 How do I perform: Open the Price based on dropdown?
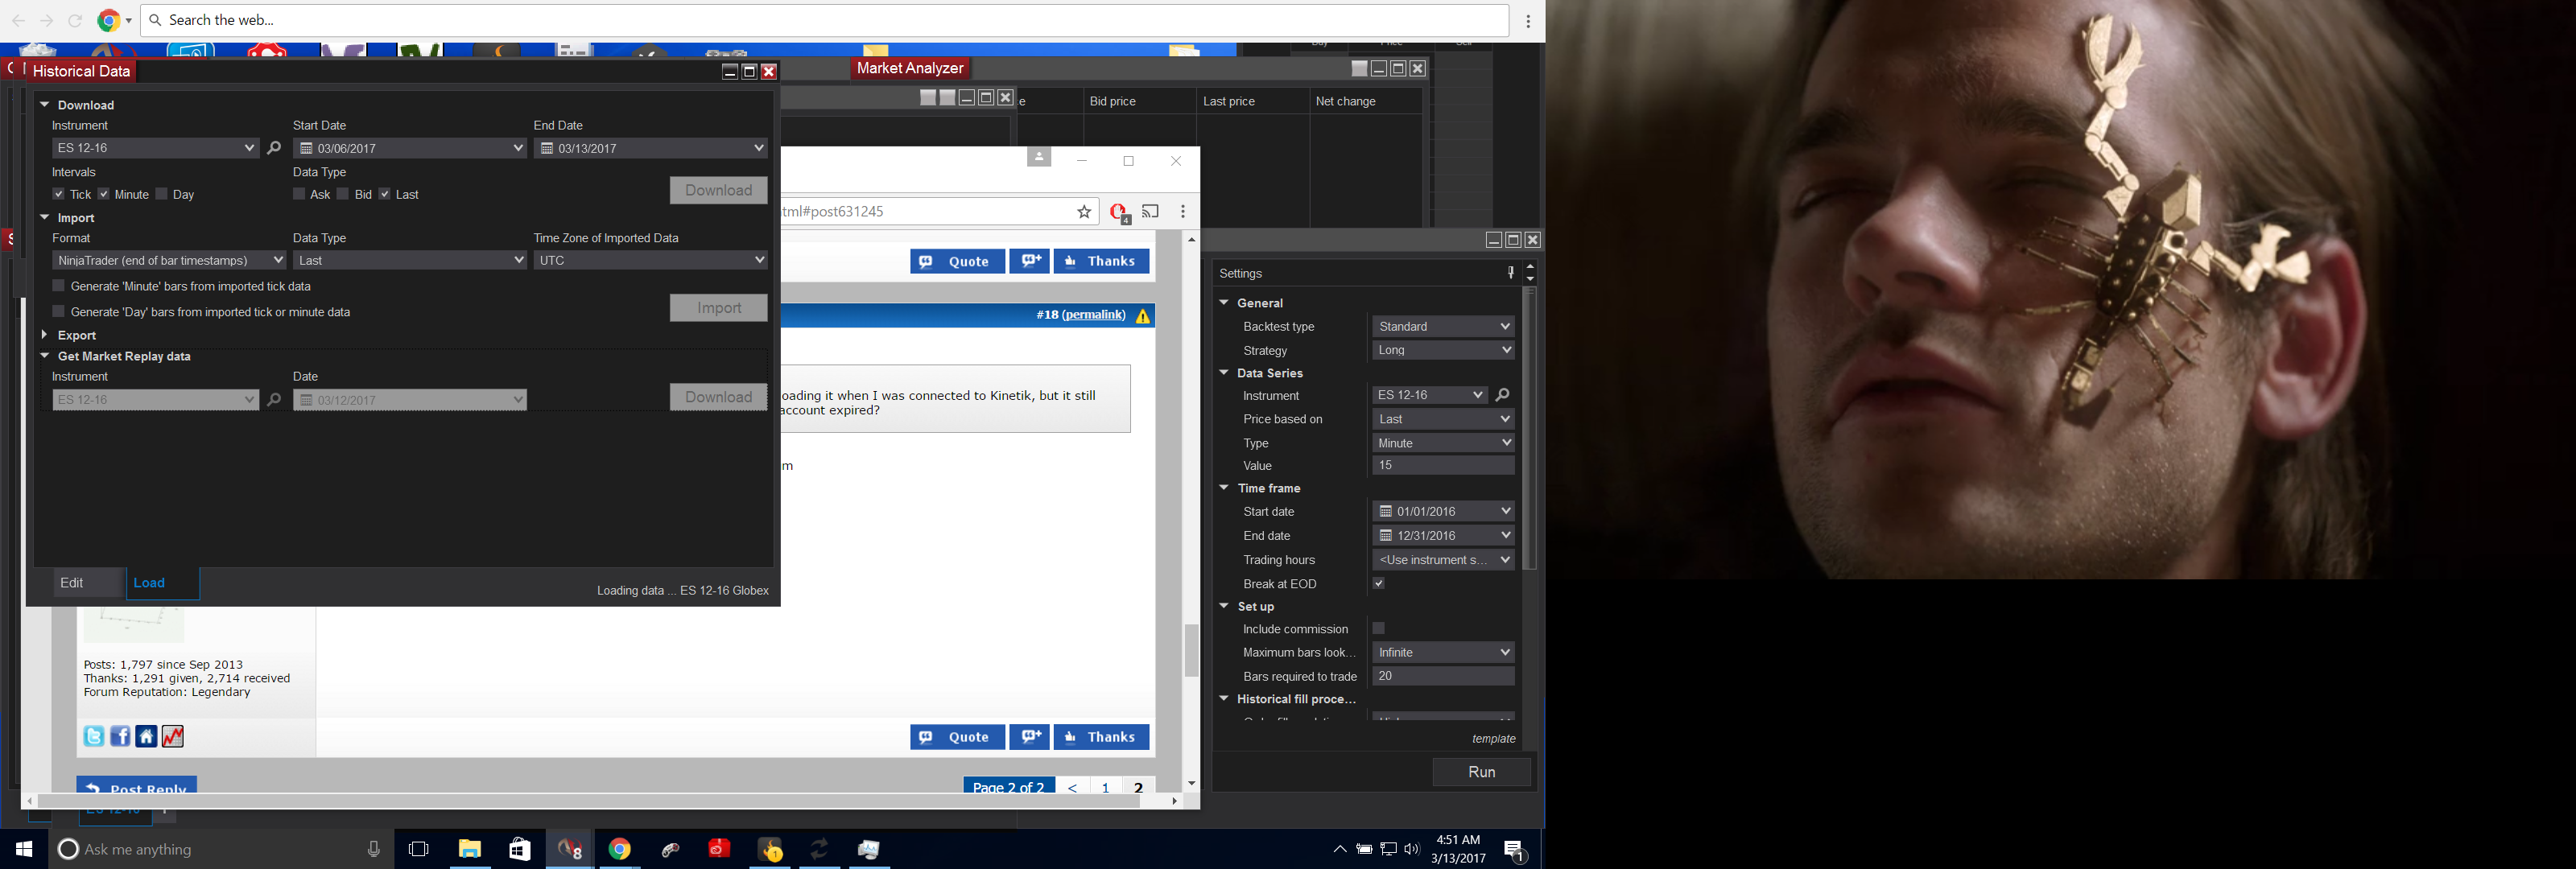tap(1443, 419)
